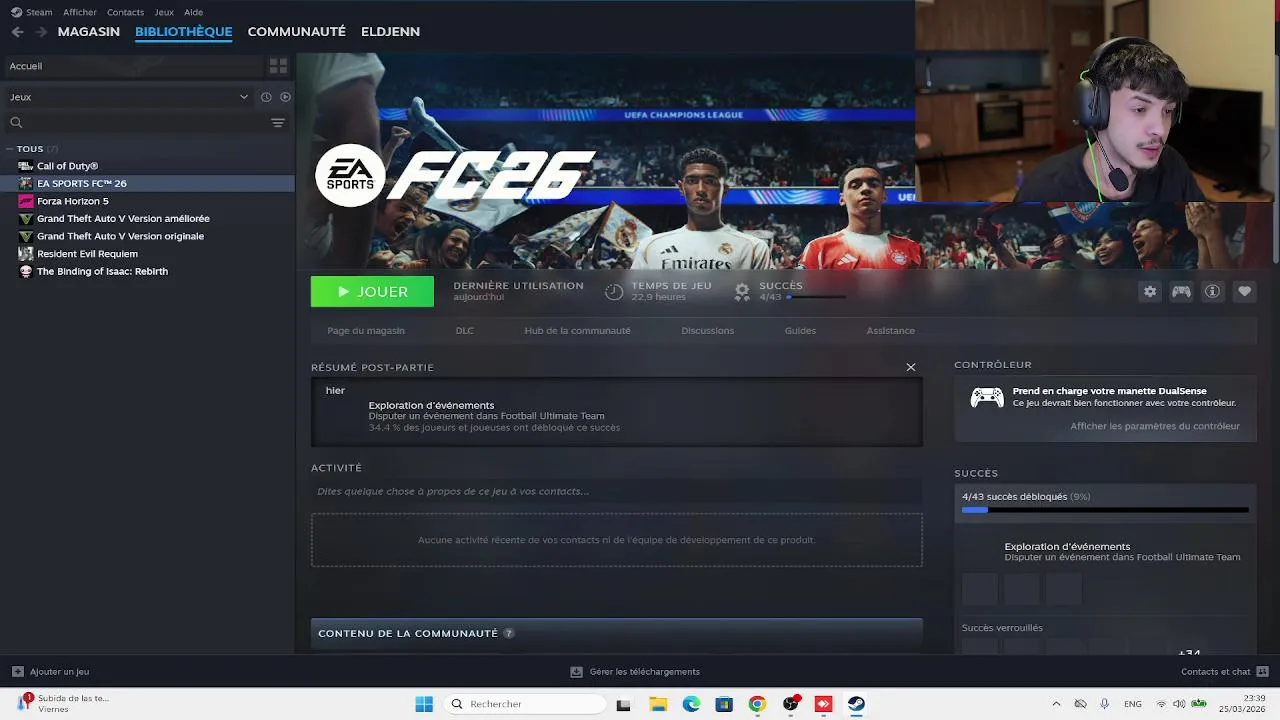Click the achievements progress bar in Succès panel
The width and height of the screenshot is (1280, 720).
[x=1105, y=510]
